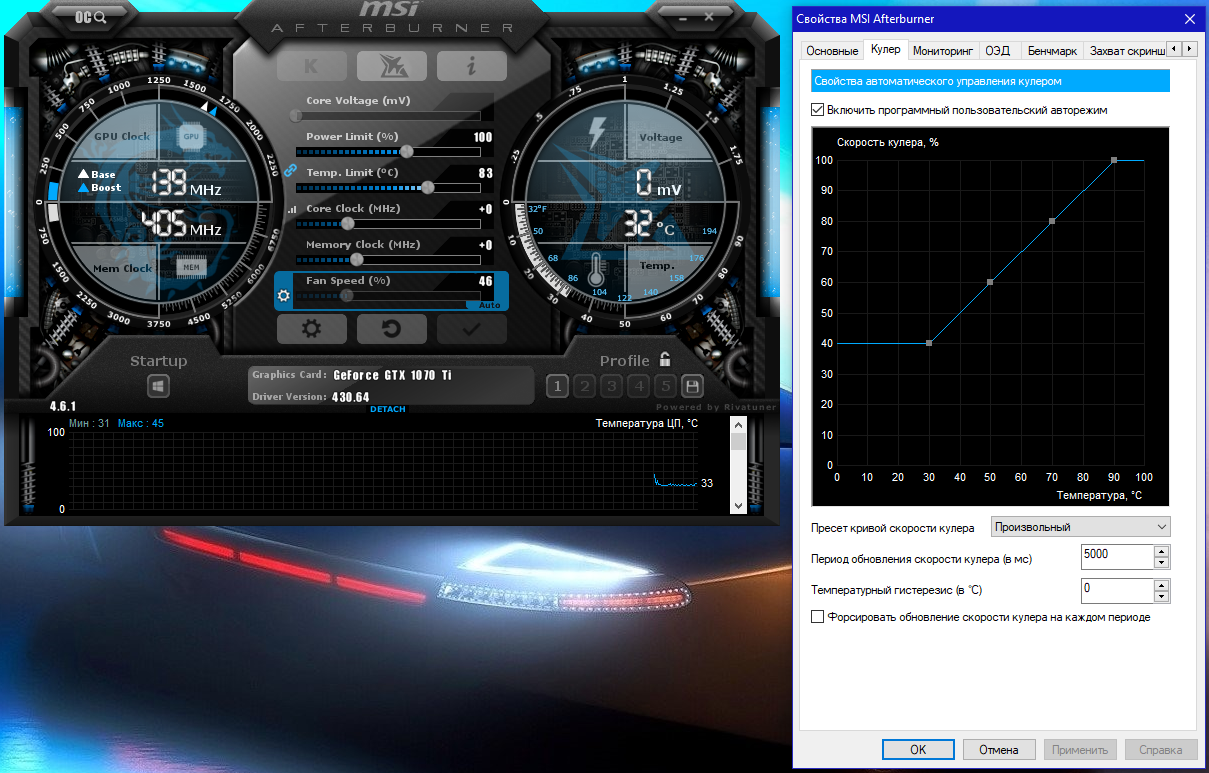This screenshot has width=1209, height=773.
Task: Select the fan curve point at 90°C
Action: [x=1114, y=160]
